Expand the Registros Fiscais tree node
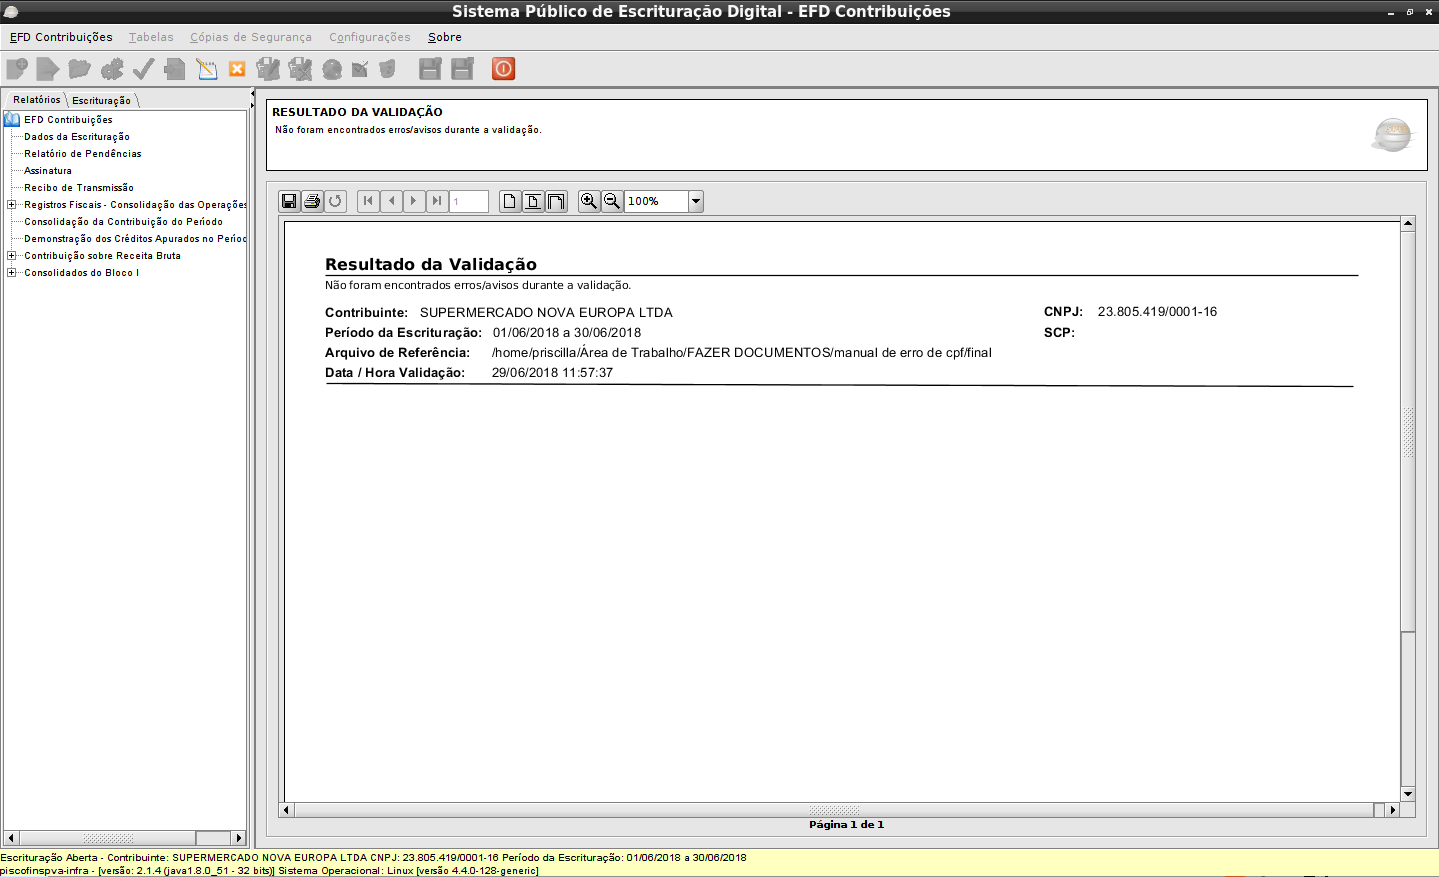1439x877 pixels. (x=11, y=205)
